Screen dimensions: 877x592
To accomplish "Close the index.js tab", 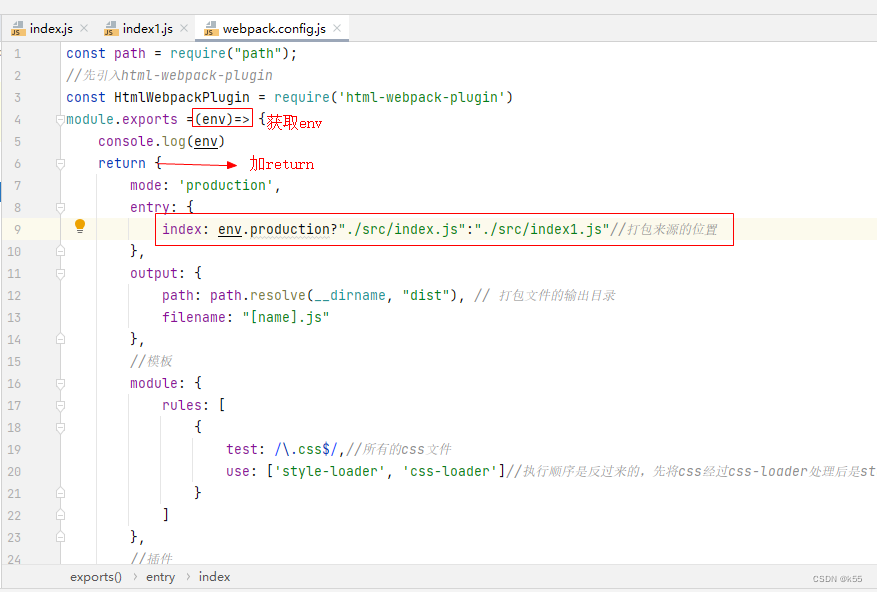I will pyautogui.click(x=83, y=29).
